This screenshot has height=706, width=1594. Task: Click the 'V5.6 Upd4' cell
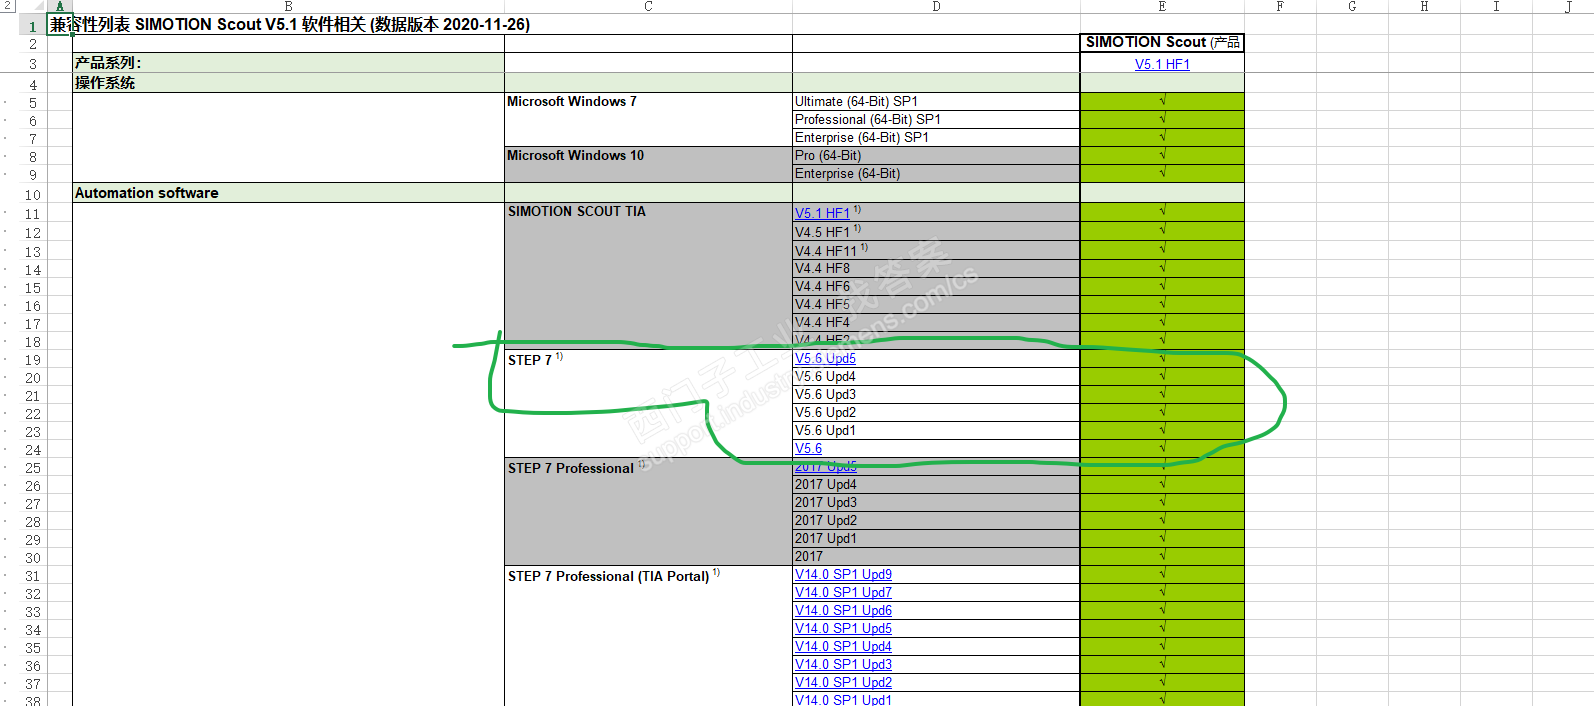pyautogui.click(x=936, y=376)
